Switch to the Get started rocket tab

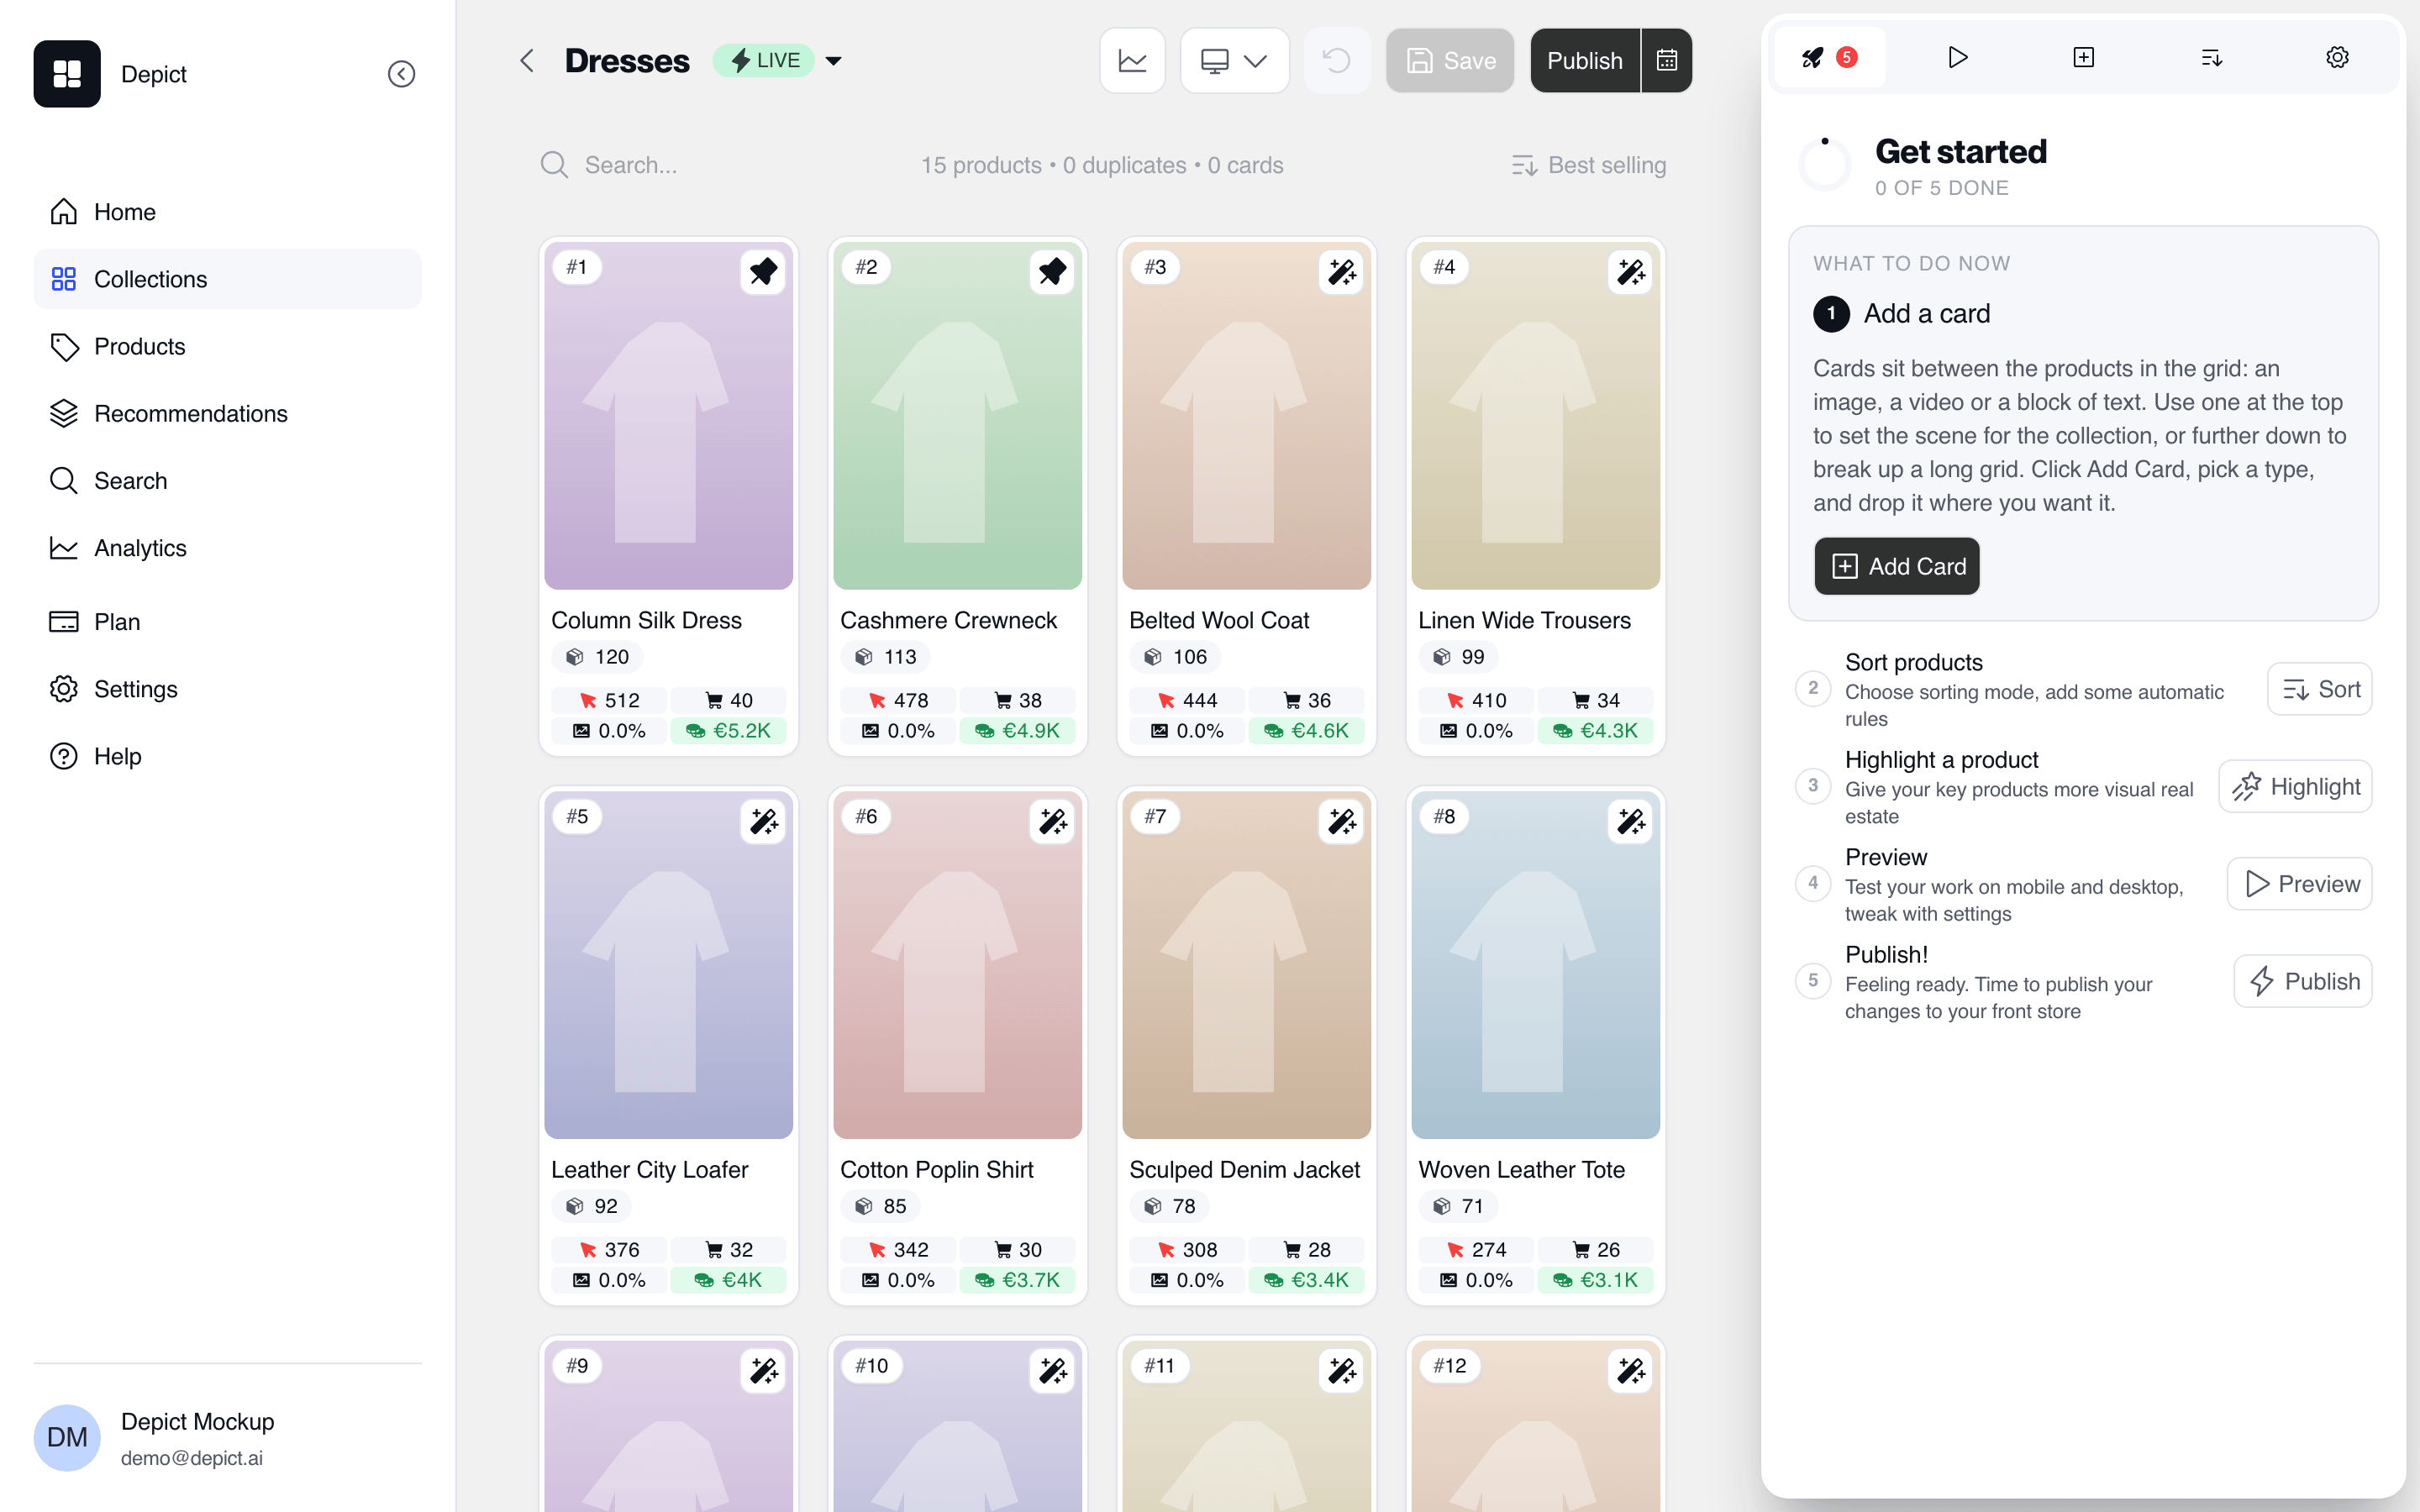[1830, 58]
